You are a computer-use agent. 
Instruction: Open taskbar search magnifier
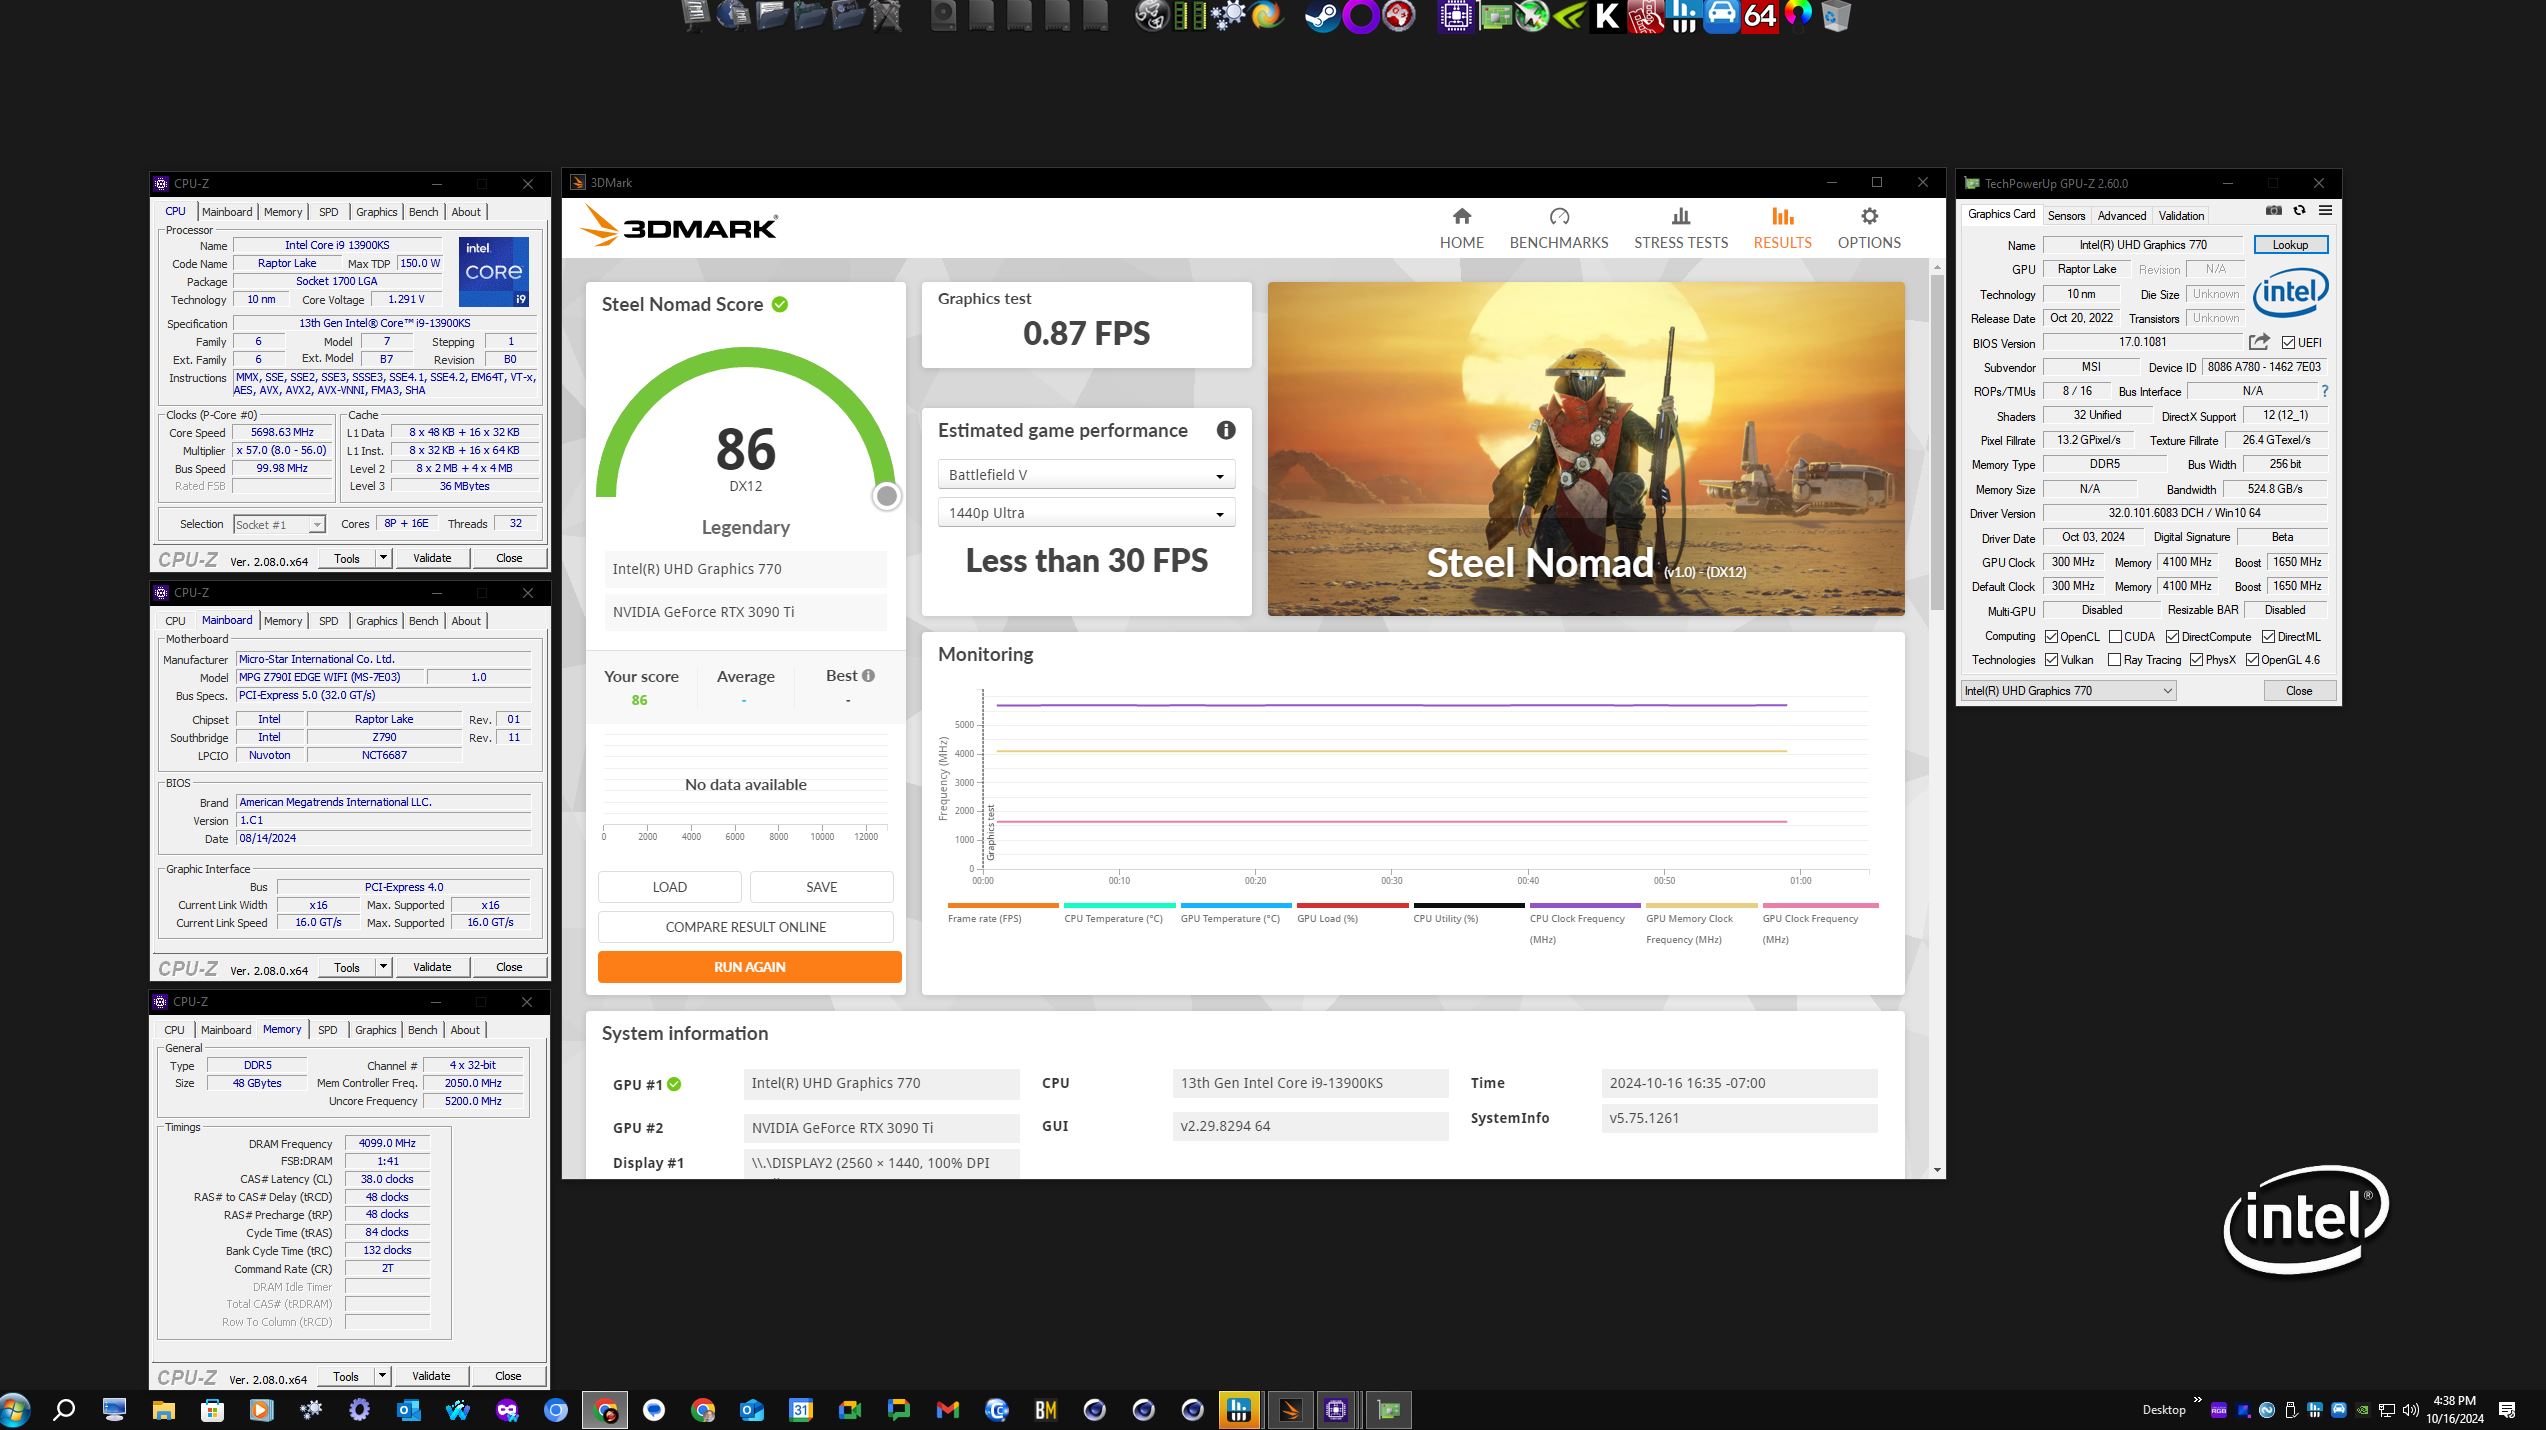[64, 1410]
